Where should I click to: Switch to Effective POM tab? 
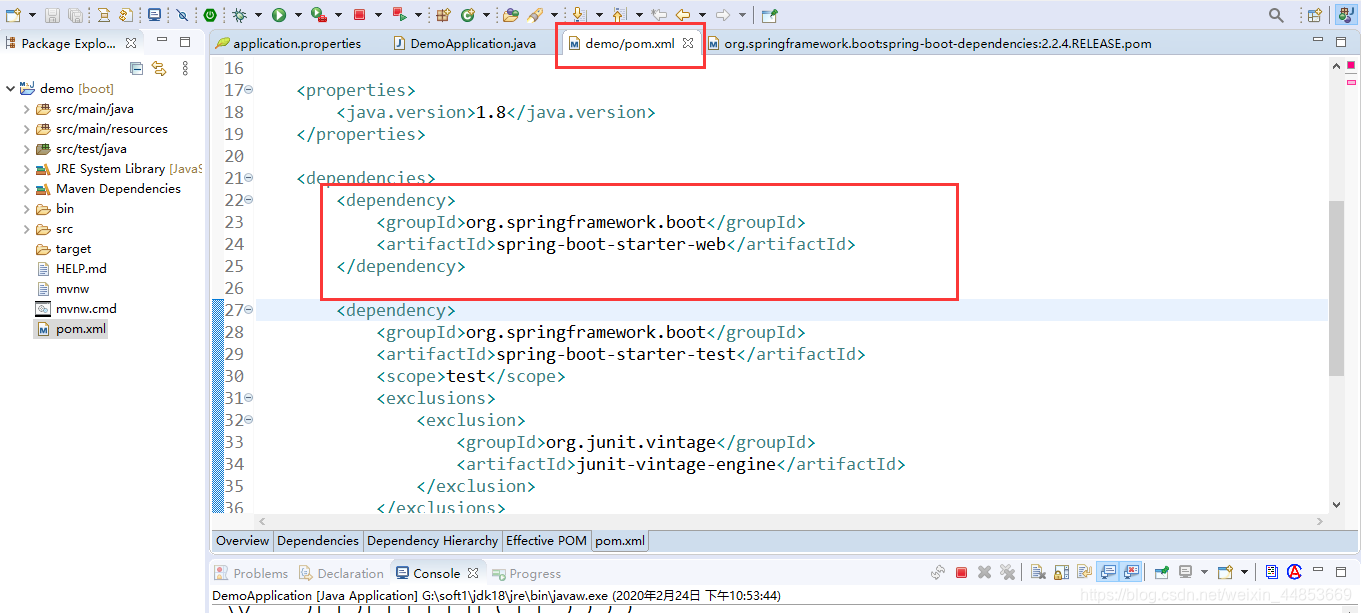coord(546,541)
